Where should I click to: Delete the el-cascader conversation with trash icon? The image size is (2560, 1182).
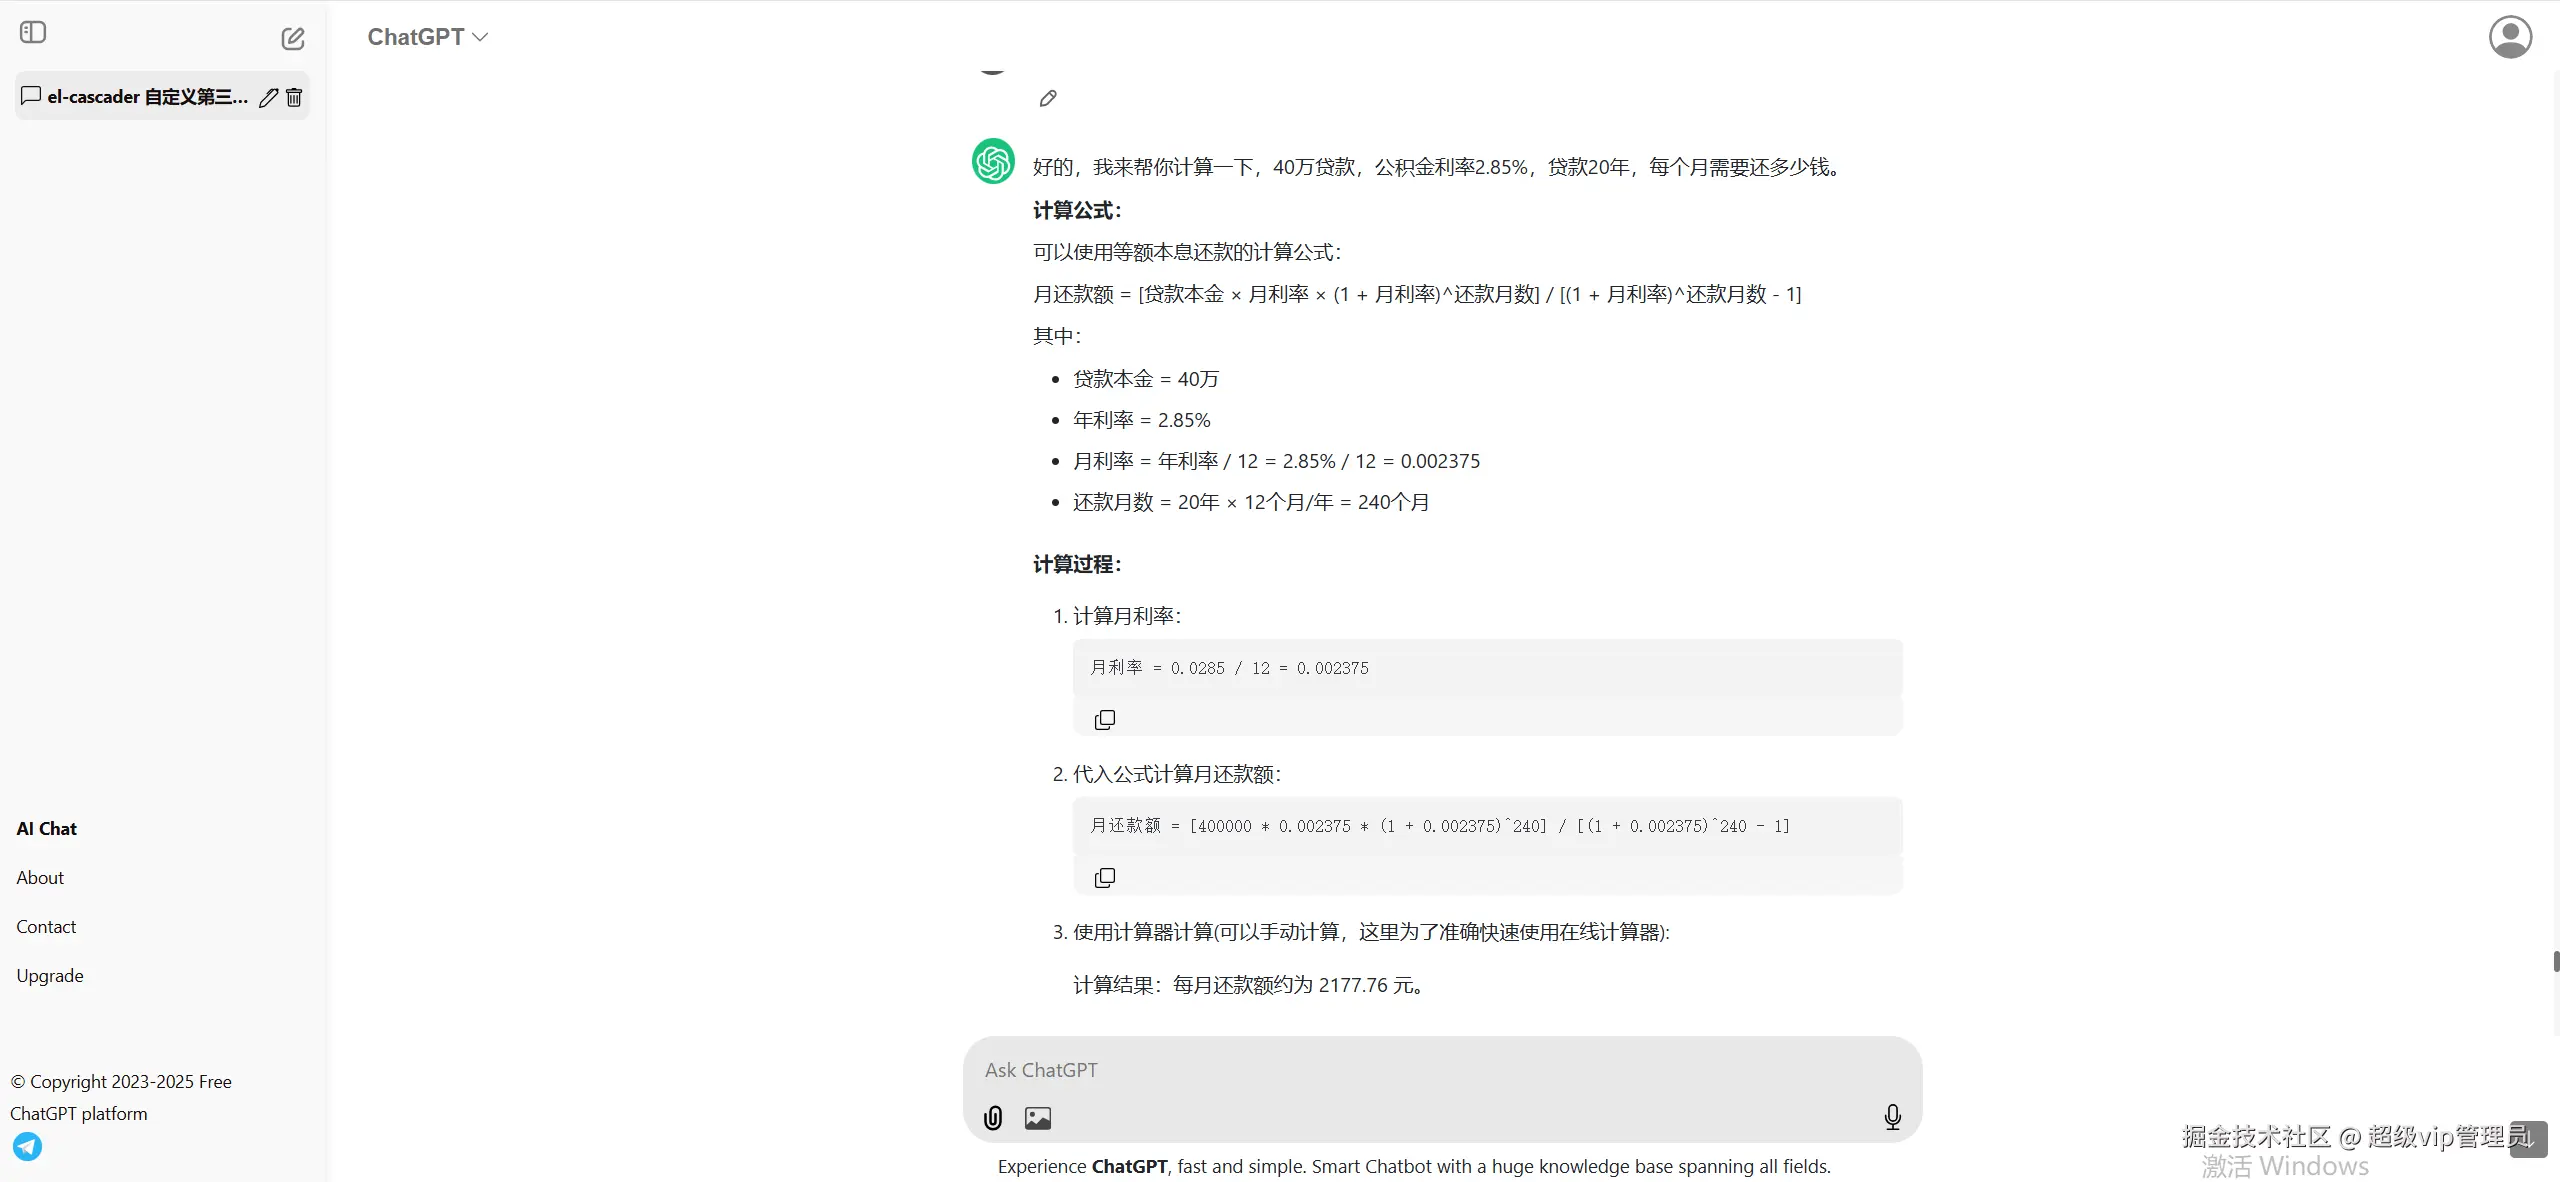pyautogui.click(x=294, y=97)
